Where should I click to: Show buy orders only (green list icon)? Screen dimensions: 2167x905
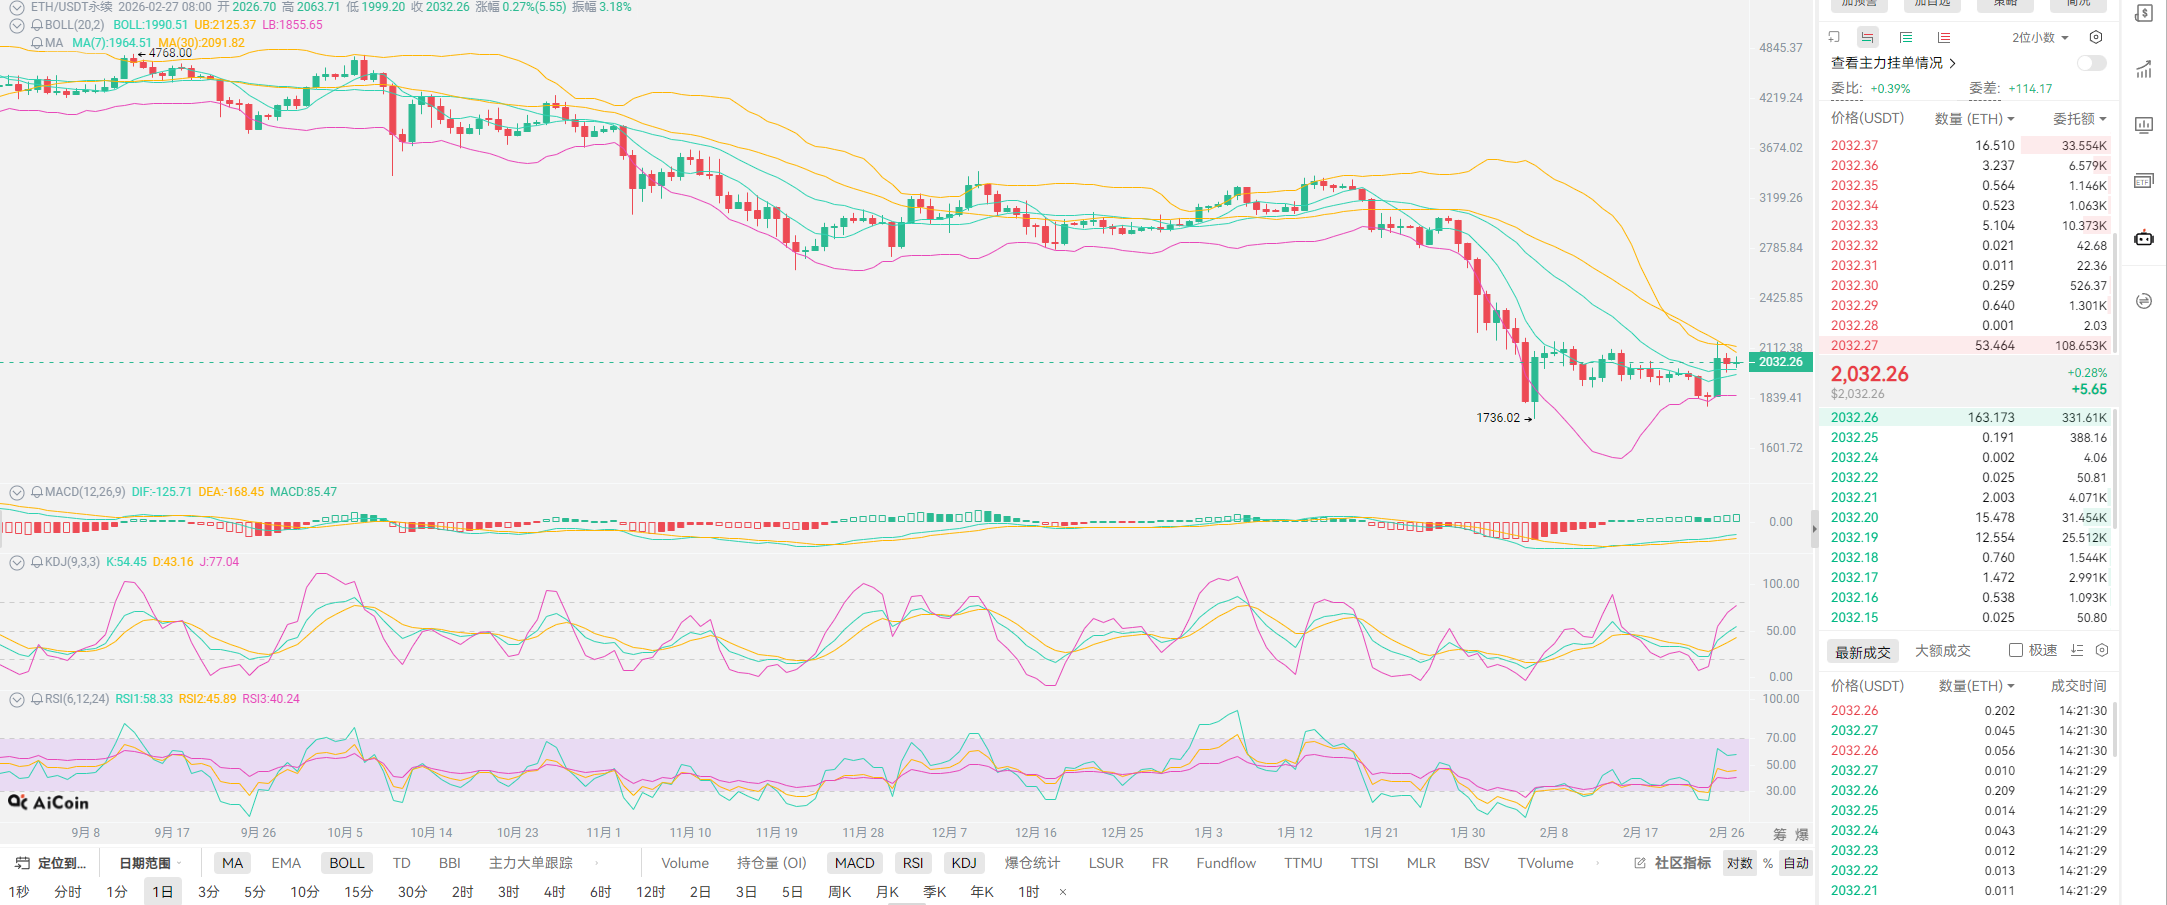click(x=1906, y=37)
